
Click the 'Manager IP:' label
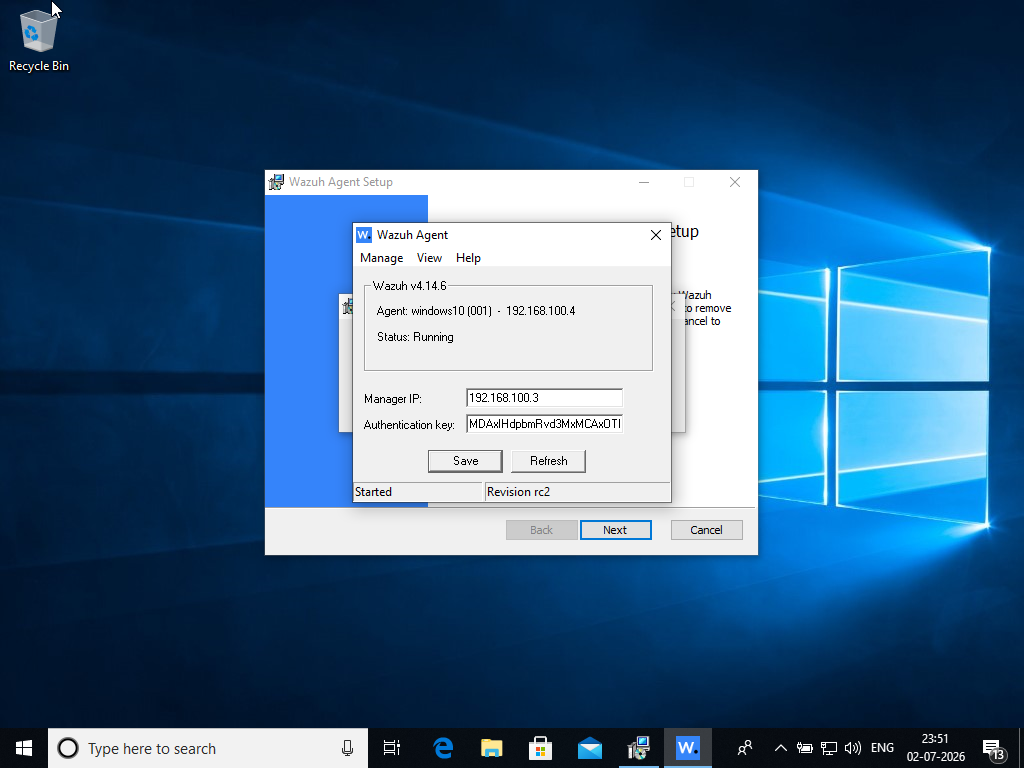coord(392,399)
